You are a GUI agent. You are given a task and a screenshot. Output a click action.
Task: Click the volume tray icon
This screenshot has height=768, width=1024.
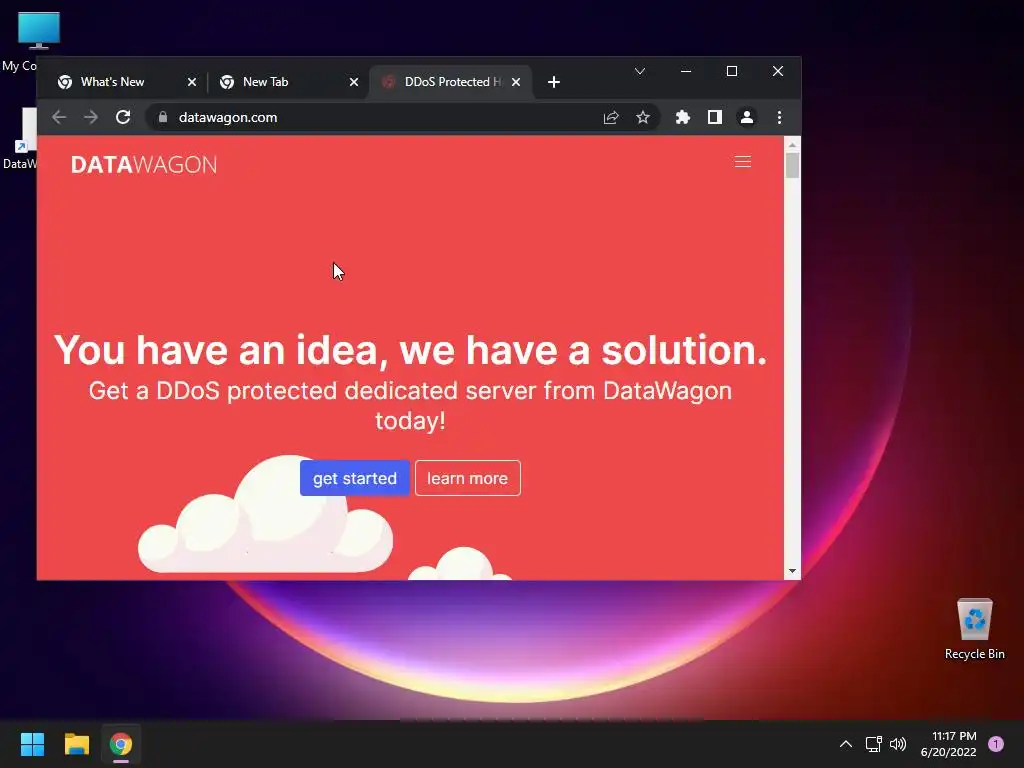(x=898, y=744)
